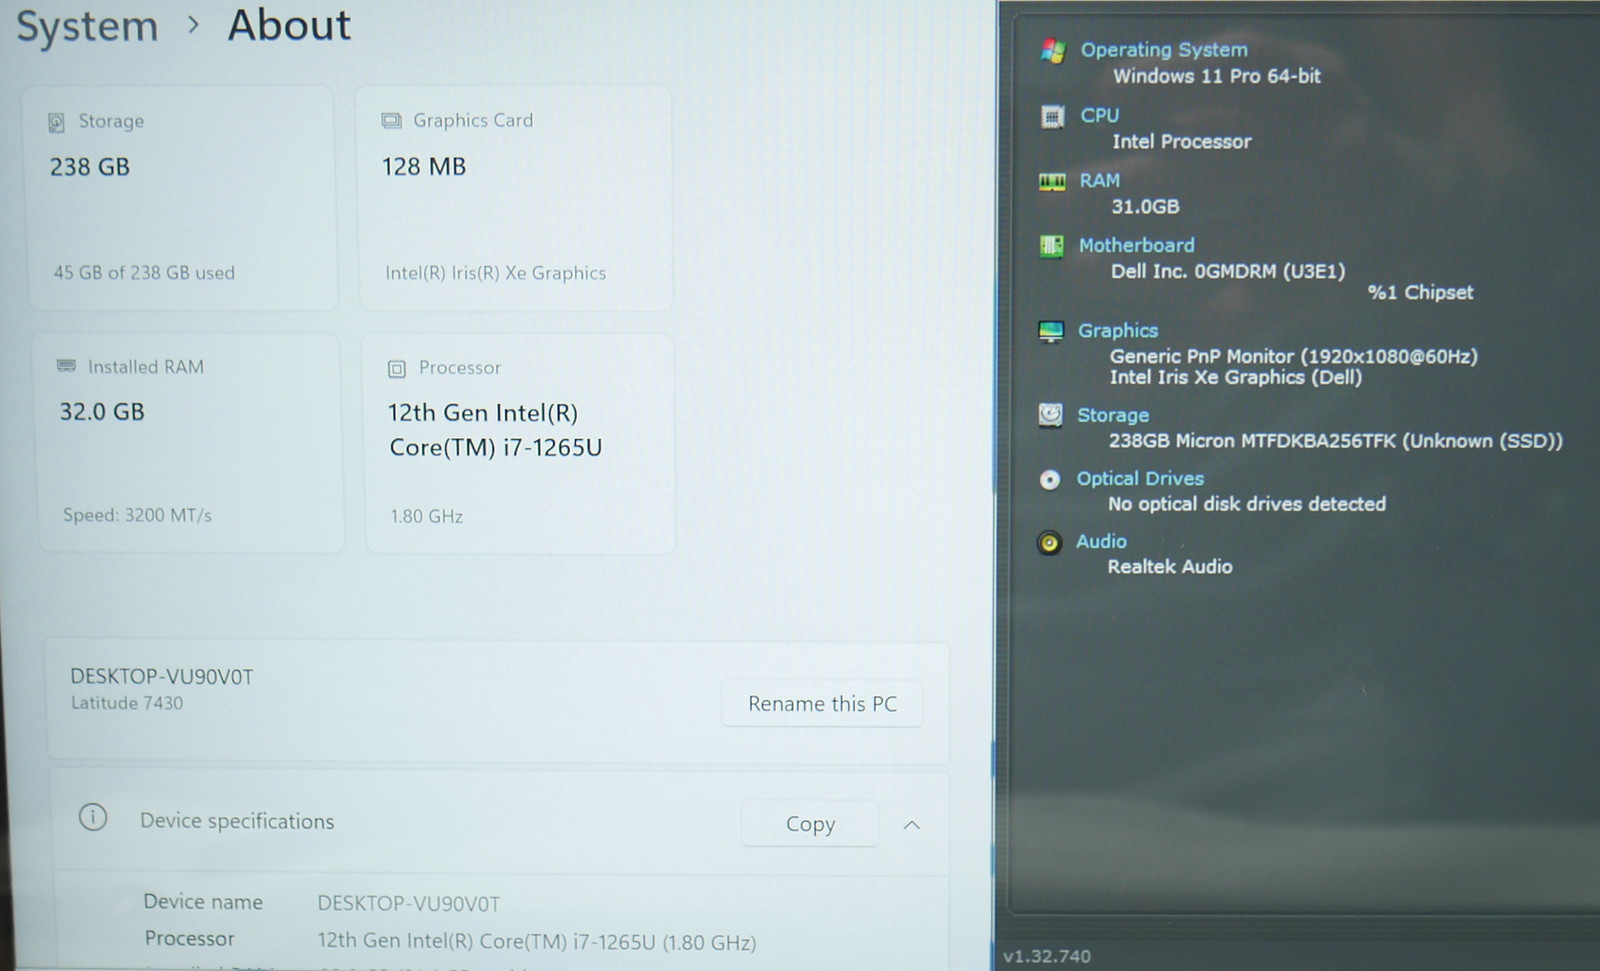This screenshot has height=971, width=1600.
Task: Click the 'Device name' label
Action: (203, 902)
